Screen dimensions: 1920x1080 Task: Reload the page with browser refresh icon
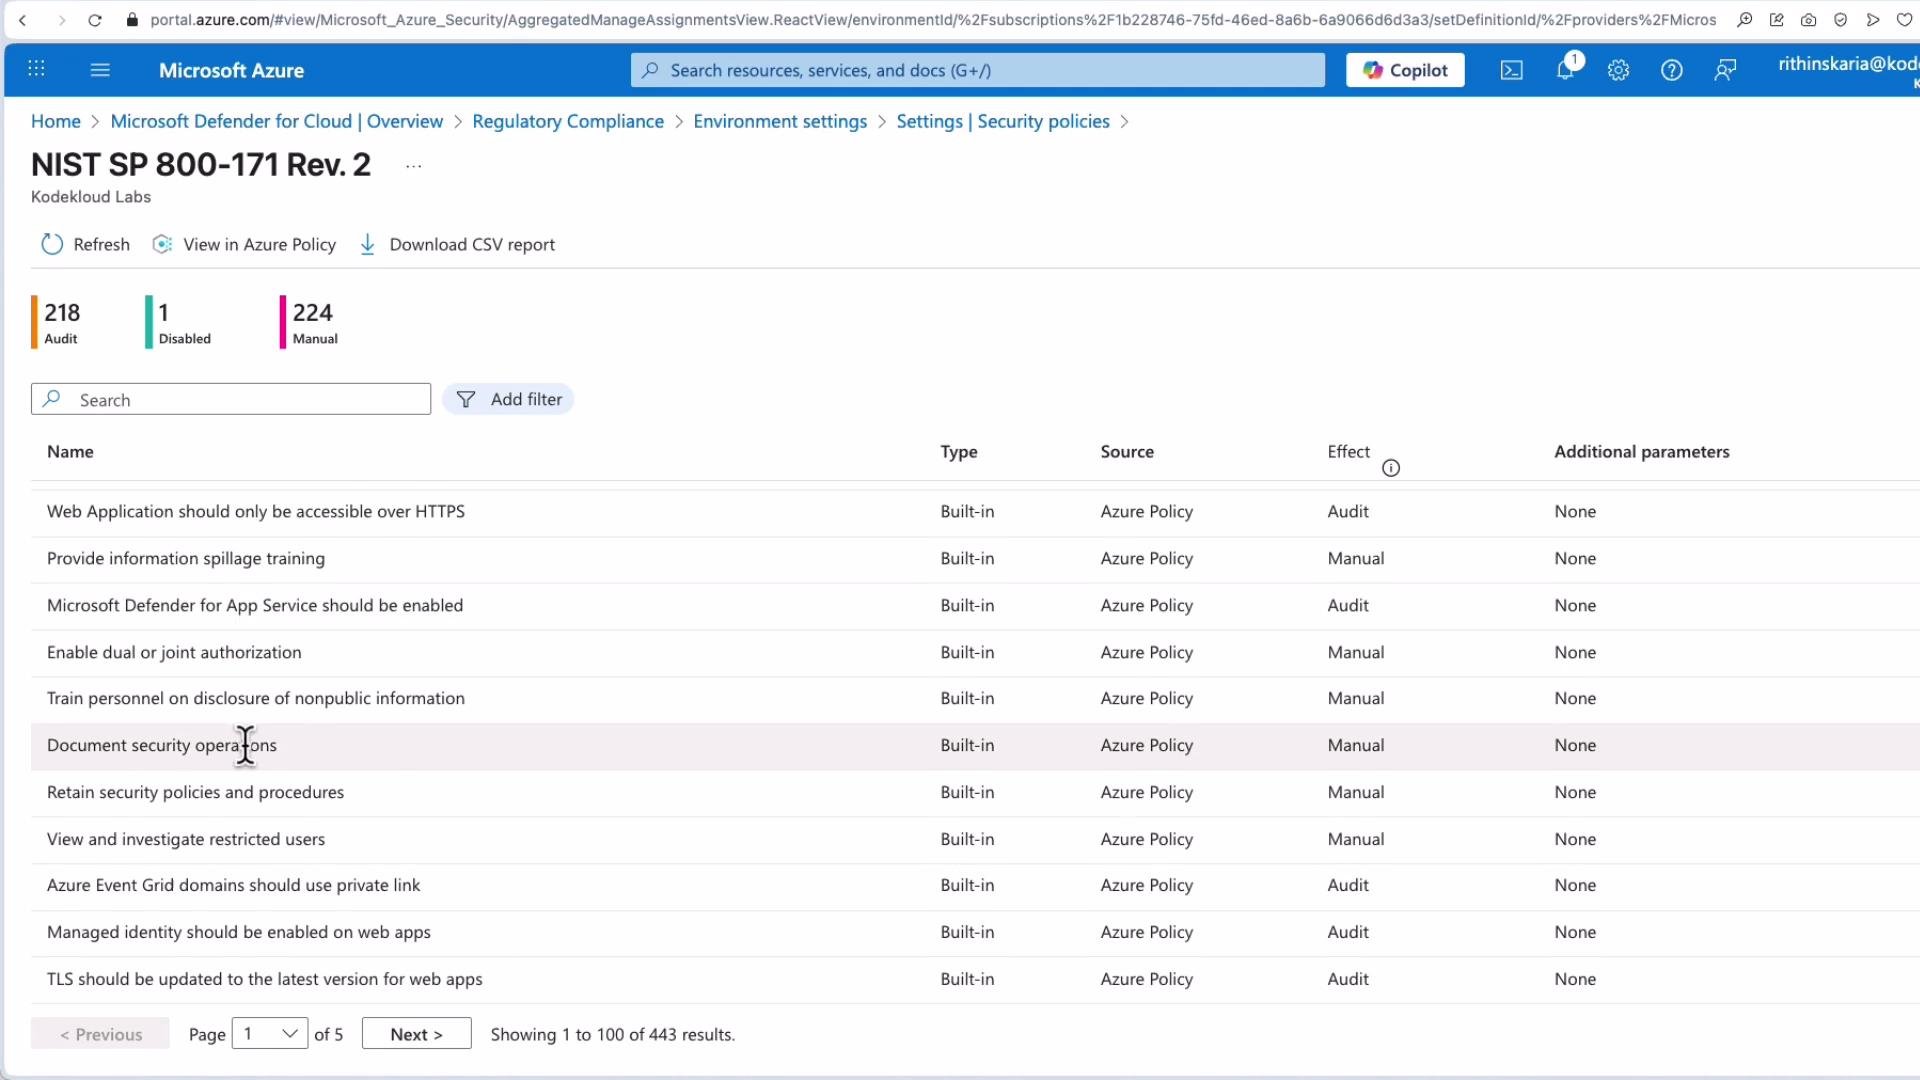pyautogui.click(x=95, y=20)
